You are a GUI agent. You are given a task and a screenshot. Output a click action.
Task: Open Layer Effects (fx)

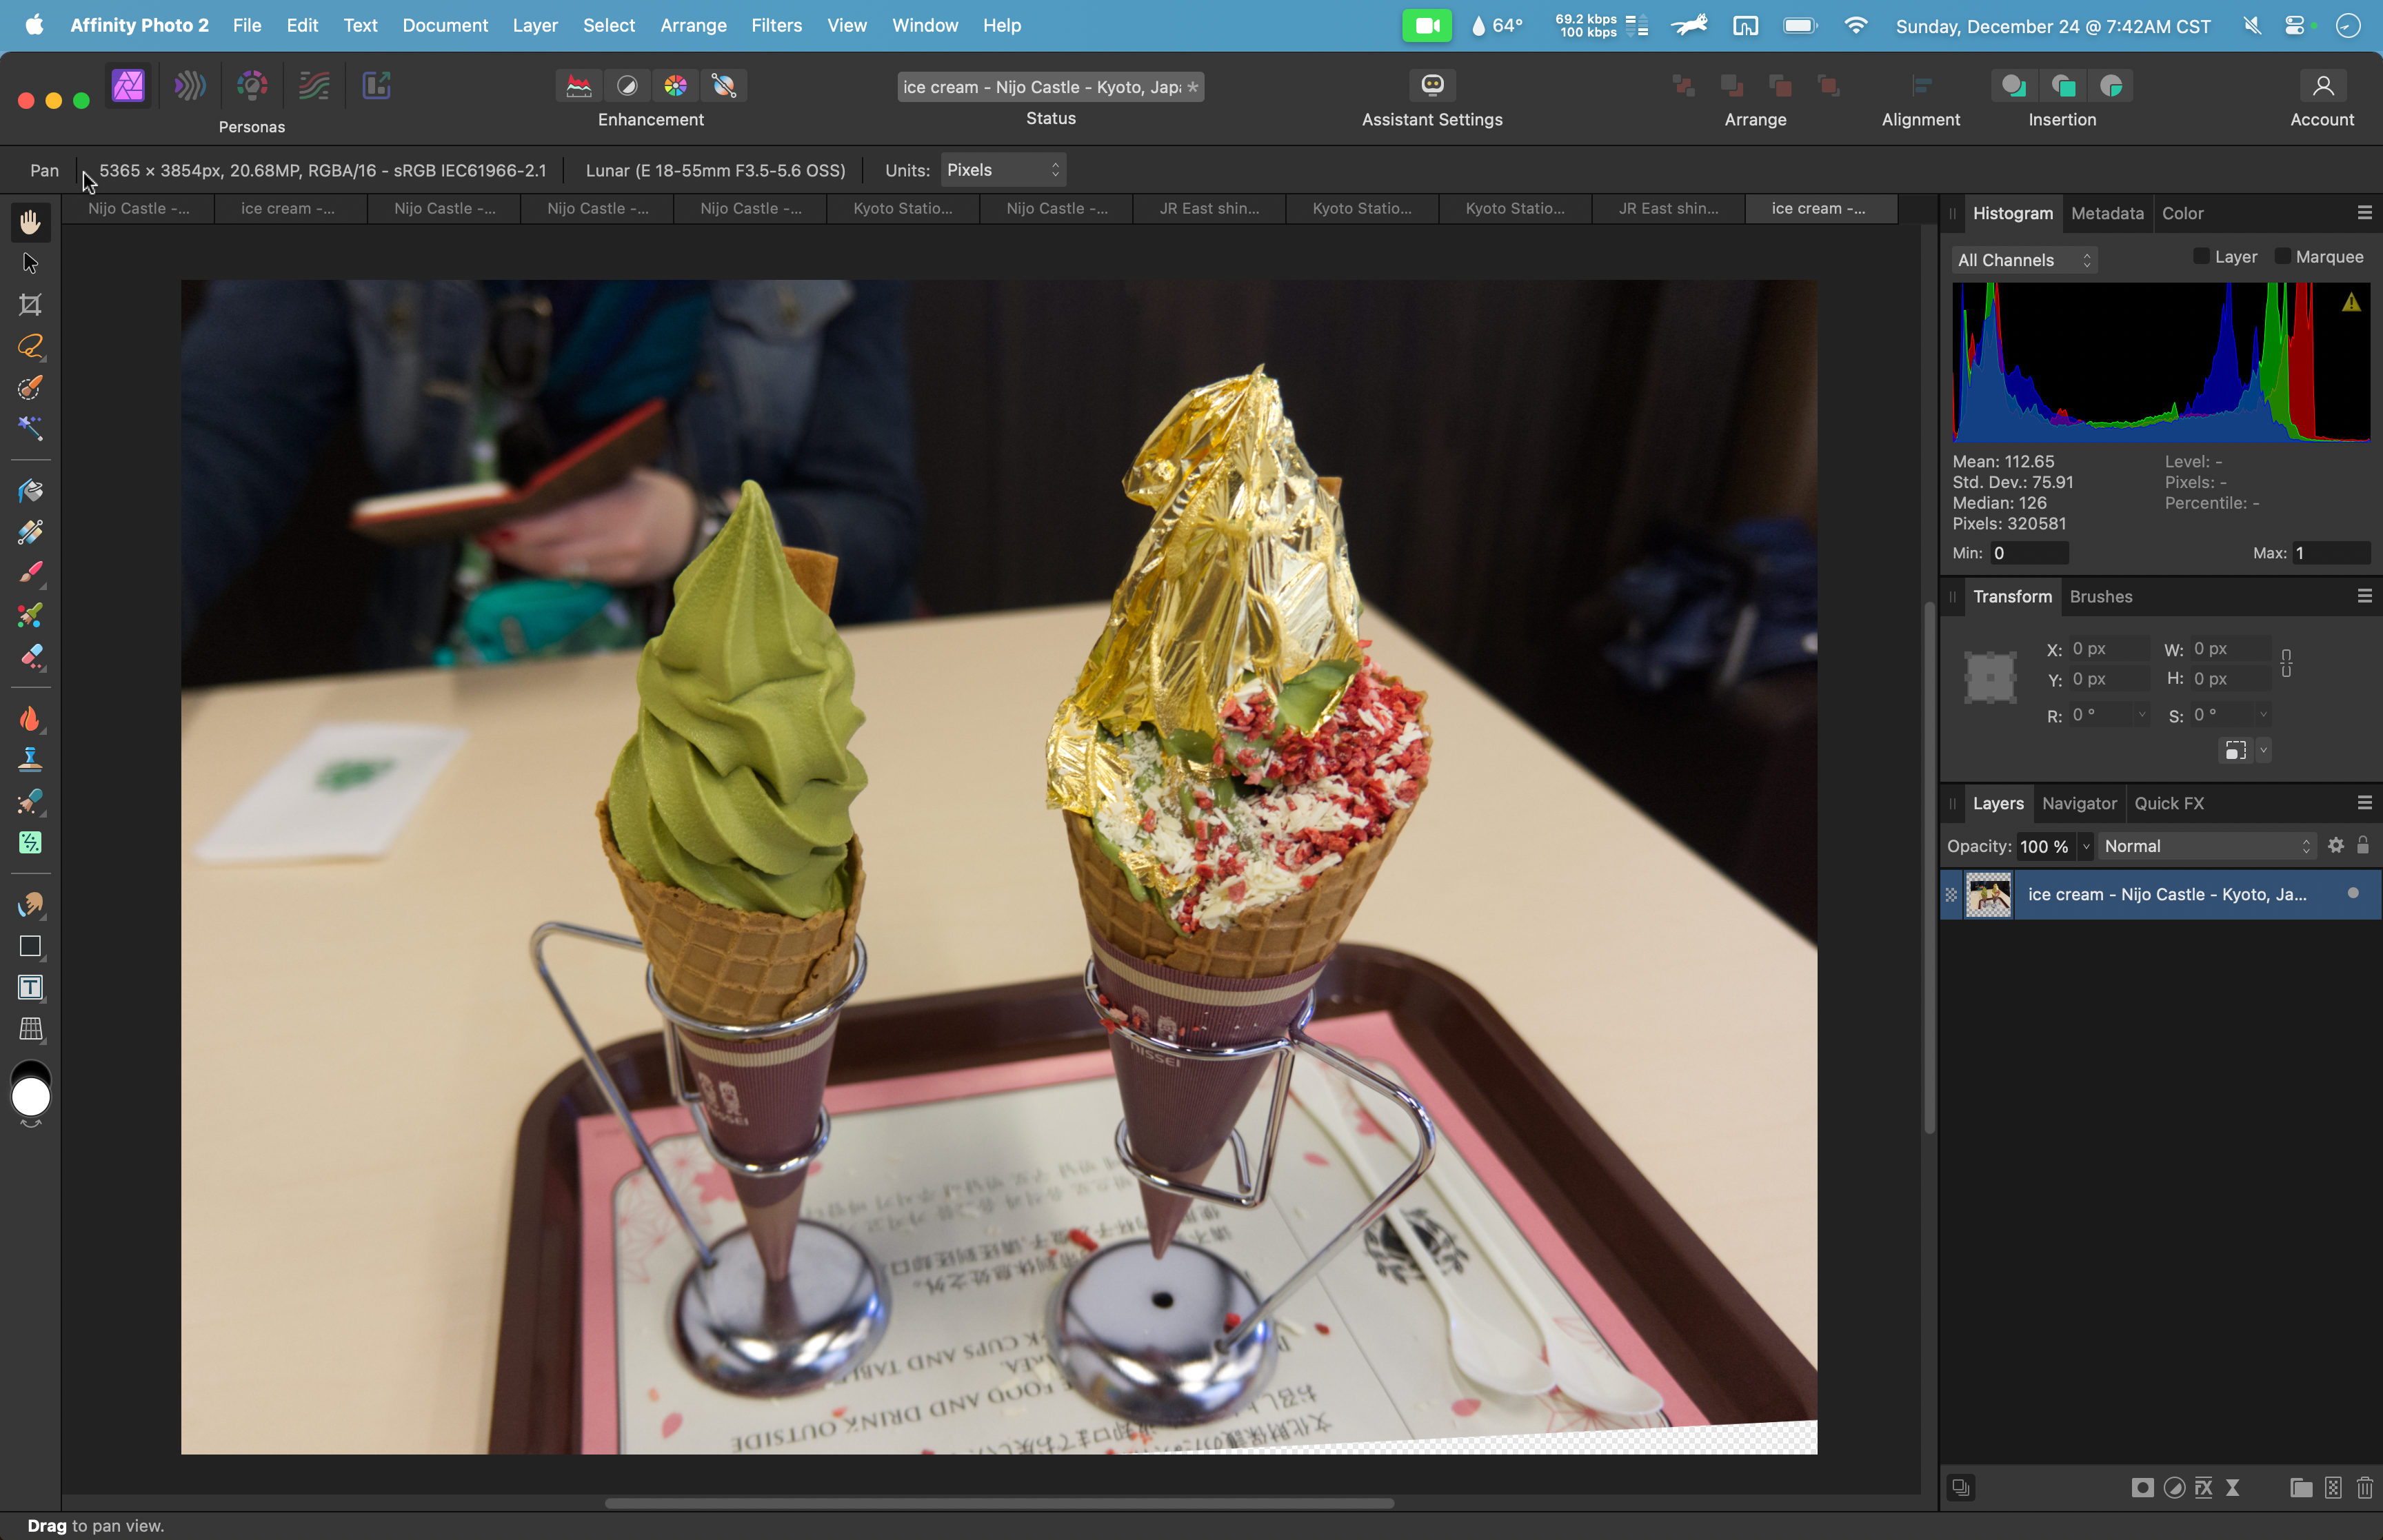click(2204, 1488)
